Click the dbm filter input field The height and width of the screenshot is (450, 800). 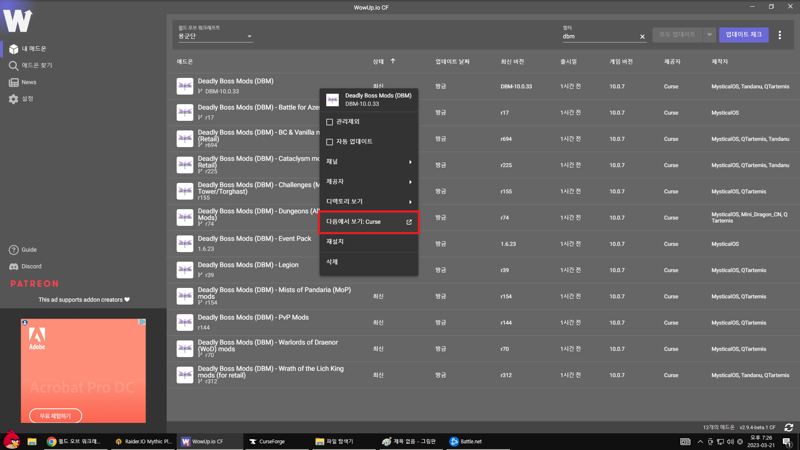599,37
